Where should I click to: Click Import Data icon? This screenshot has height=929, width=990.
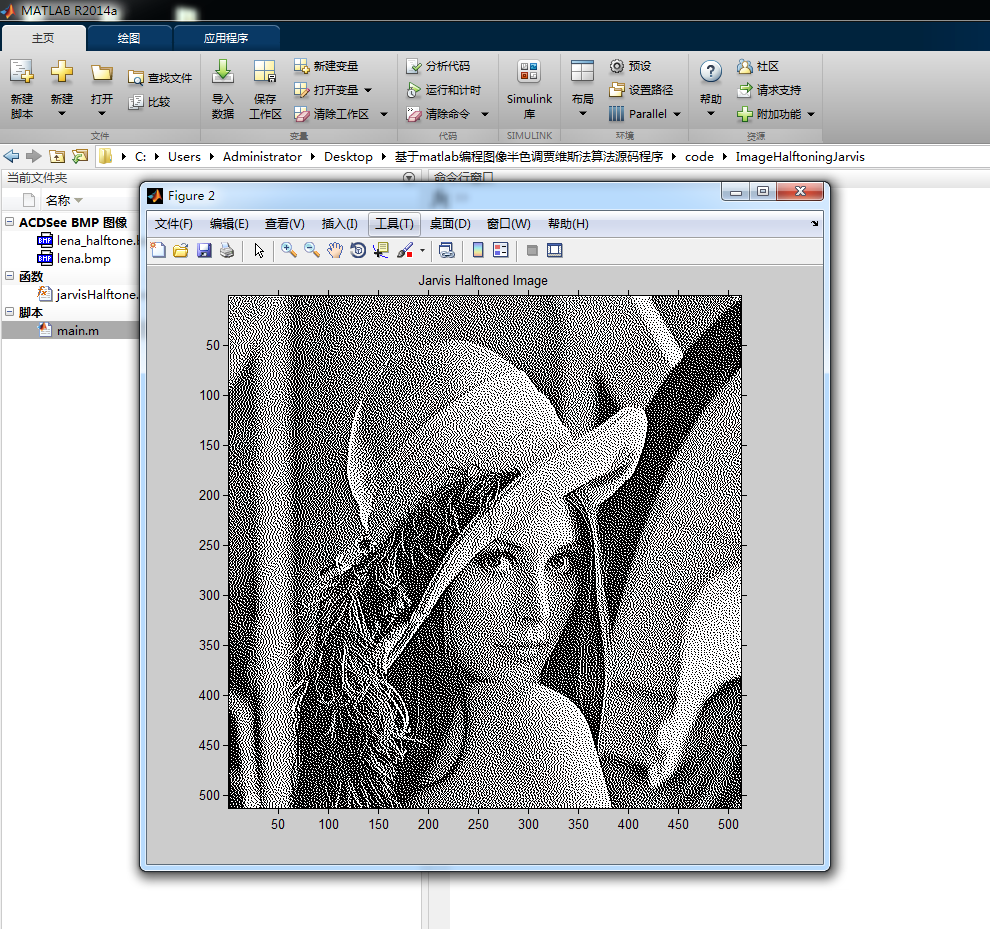[223, 88]
